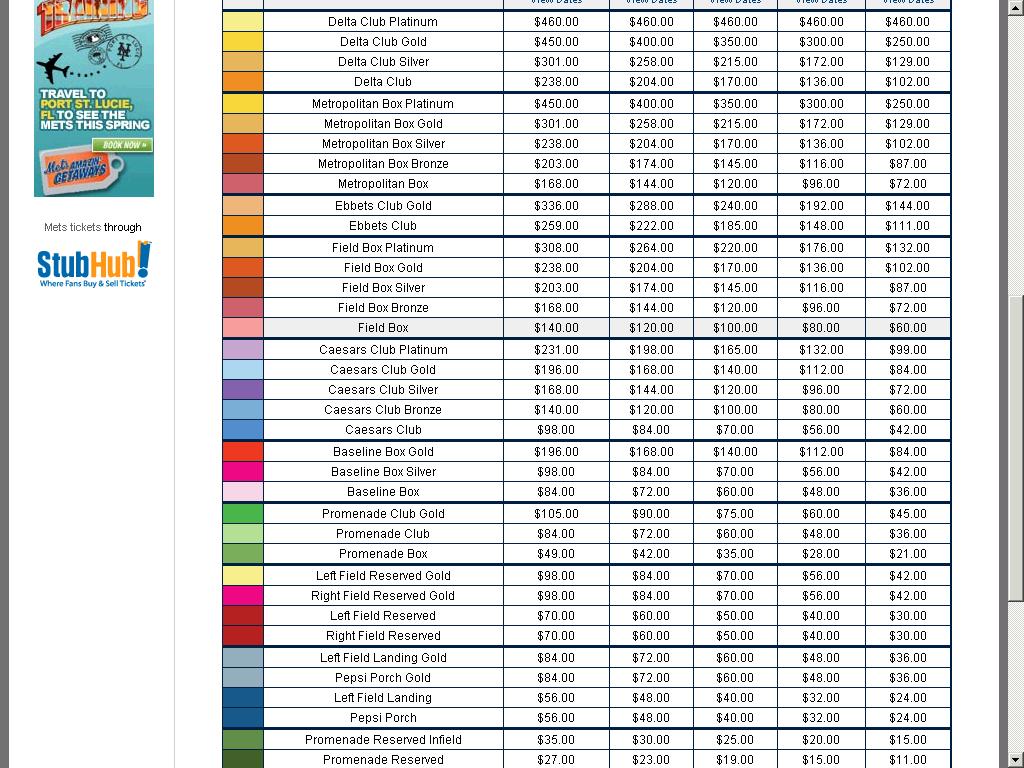
Task: Click the Left Field Landing Gold swatch
Action: point(243,658)
